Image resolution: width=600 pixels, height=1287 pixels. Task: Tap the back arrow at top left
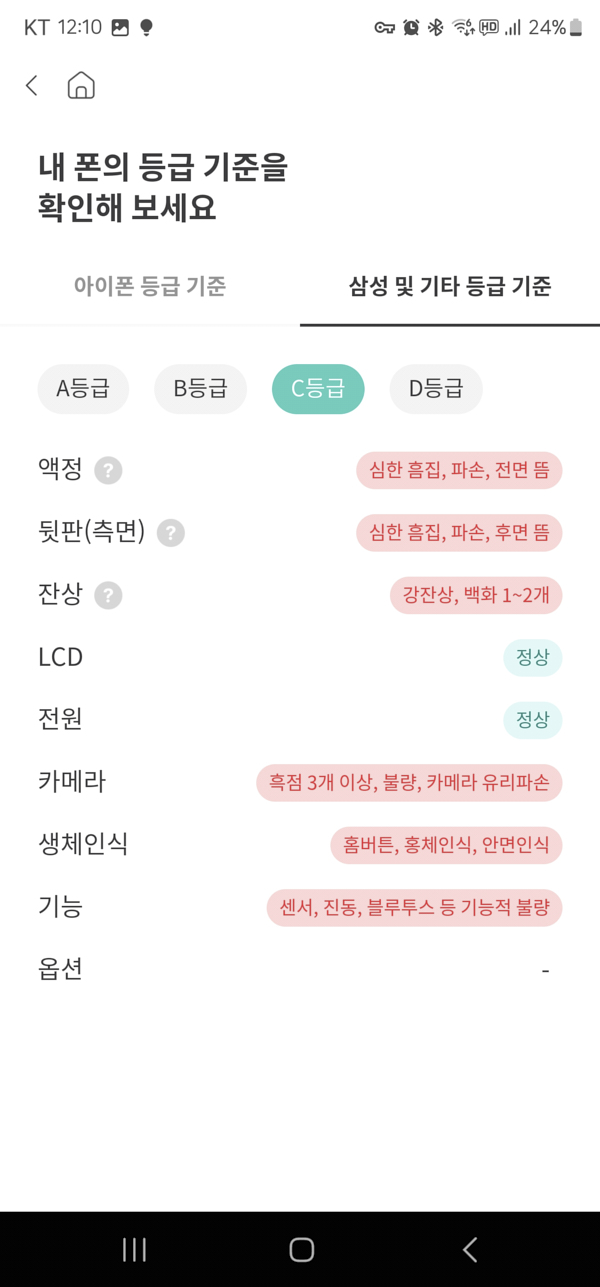point(30,86)
